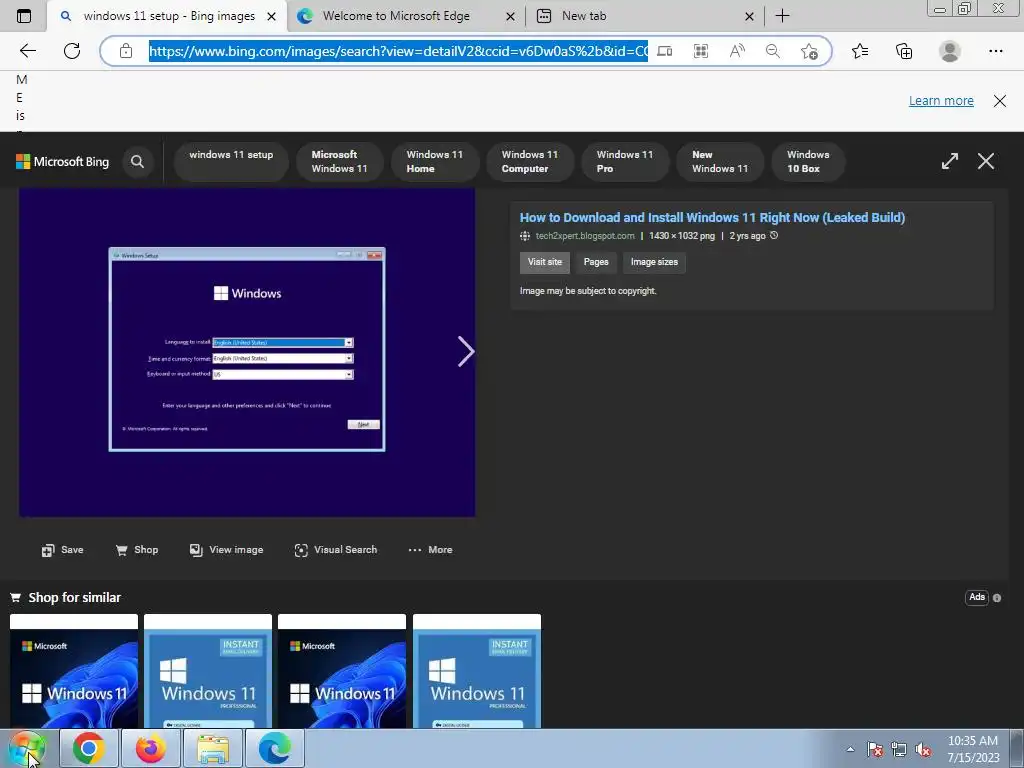Viewport: 1024px width, 768px height.
Task: Open tech2xpert.blogspot.com source link
Action: 584,236
